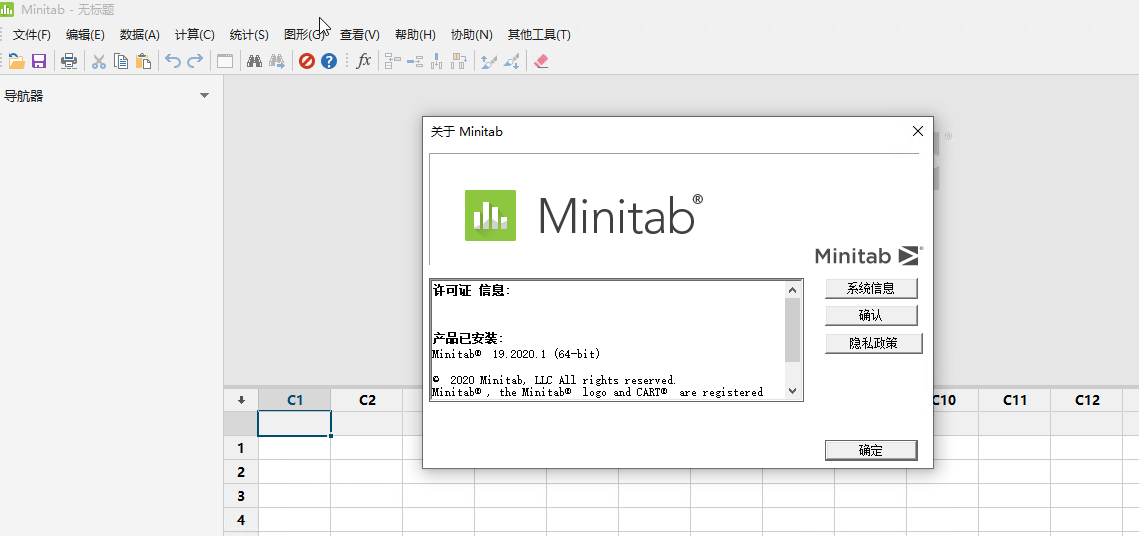1139x536 pixels.
Task: Open the 帮助(H) menu
Action: click(416, 35)
